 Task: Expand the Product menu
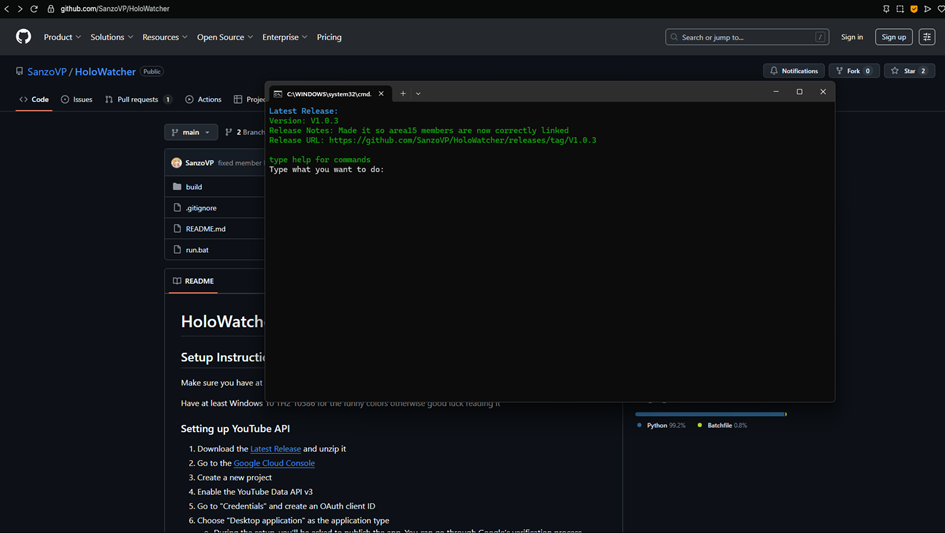[62, 37]
